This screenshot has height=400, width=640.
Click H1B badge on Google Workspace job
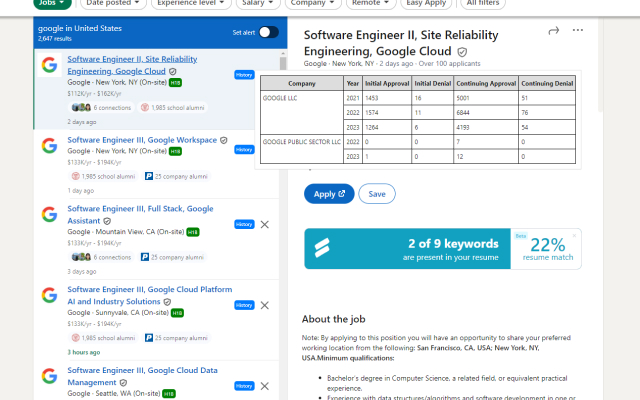tap(175, 151)
